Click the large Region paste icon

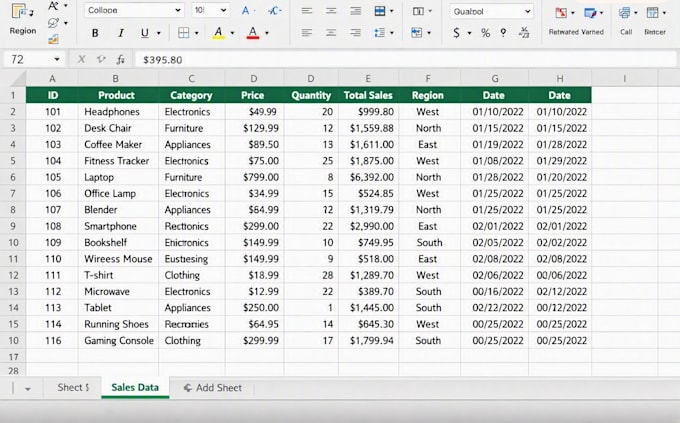[22, 12]
